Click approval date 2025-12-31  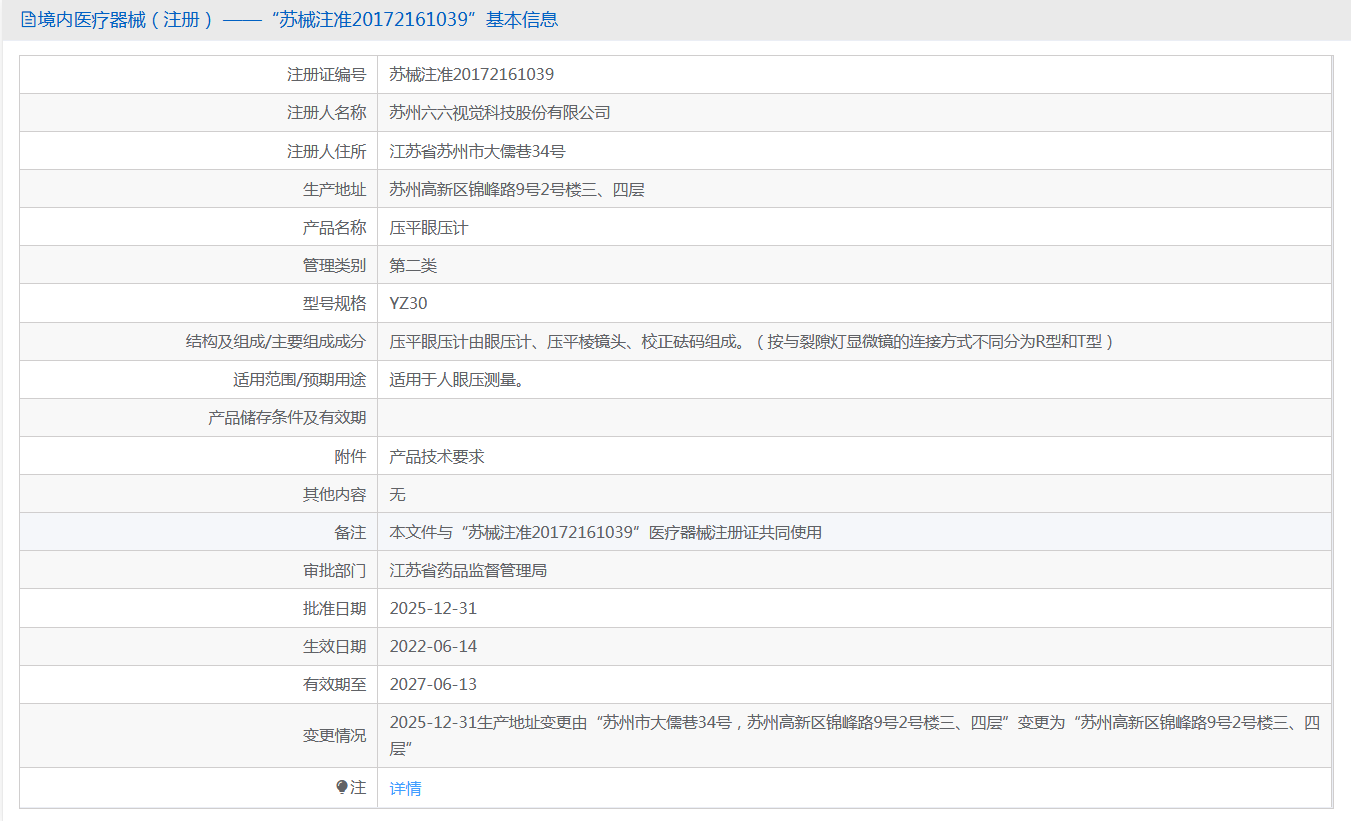click(433, 608)
